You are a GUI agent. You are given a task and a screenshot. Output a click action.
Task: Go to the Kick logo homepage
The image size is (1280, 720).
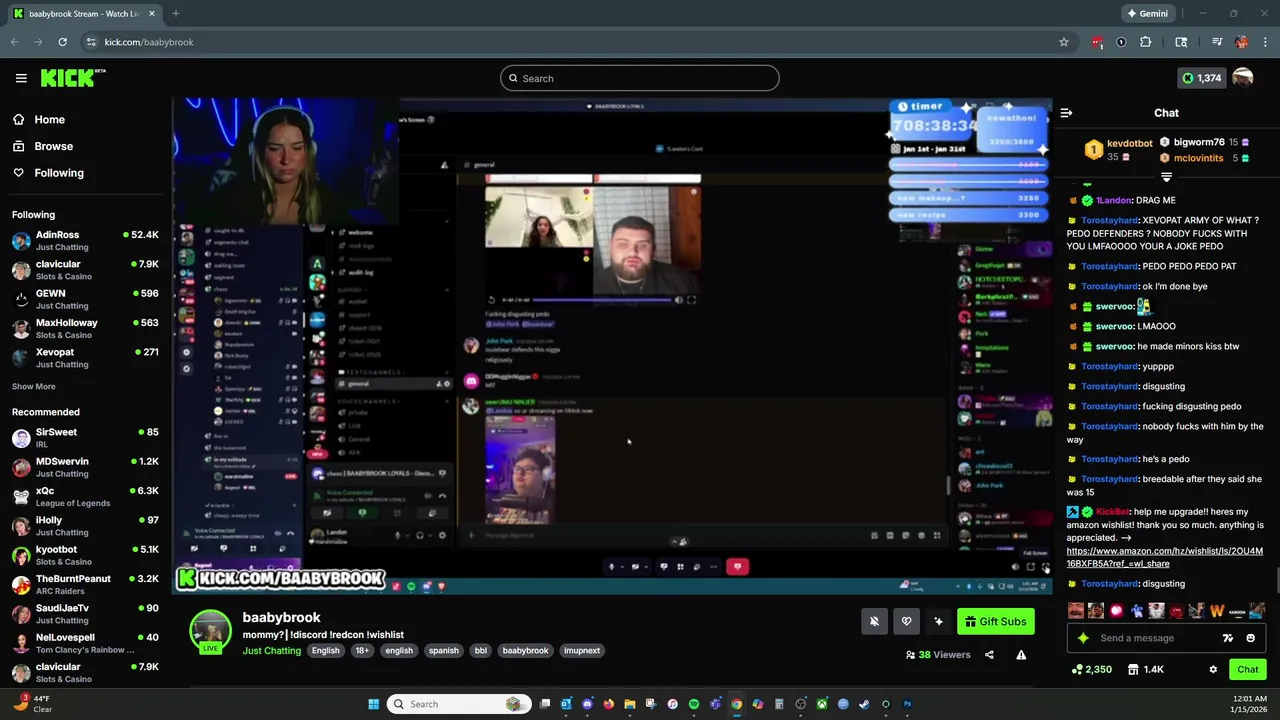click(x=72, y=78)
